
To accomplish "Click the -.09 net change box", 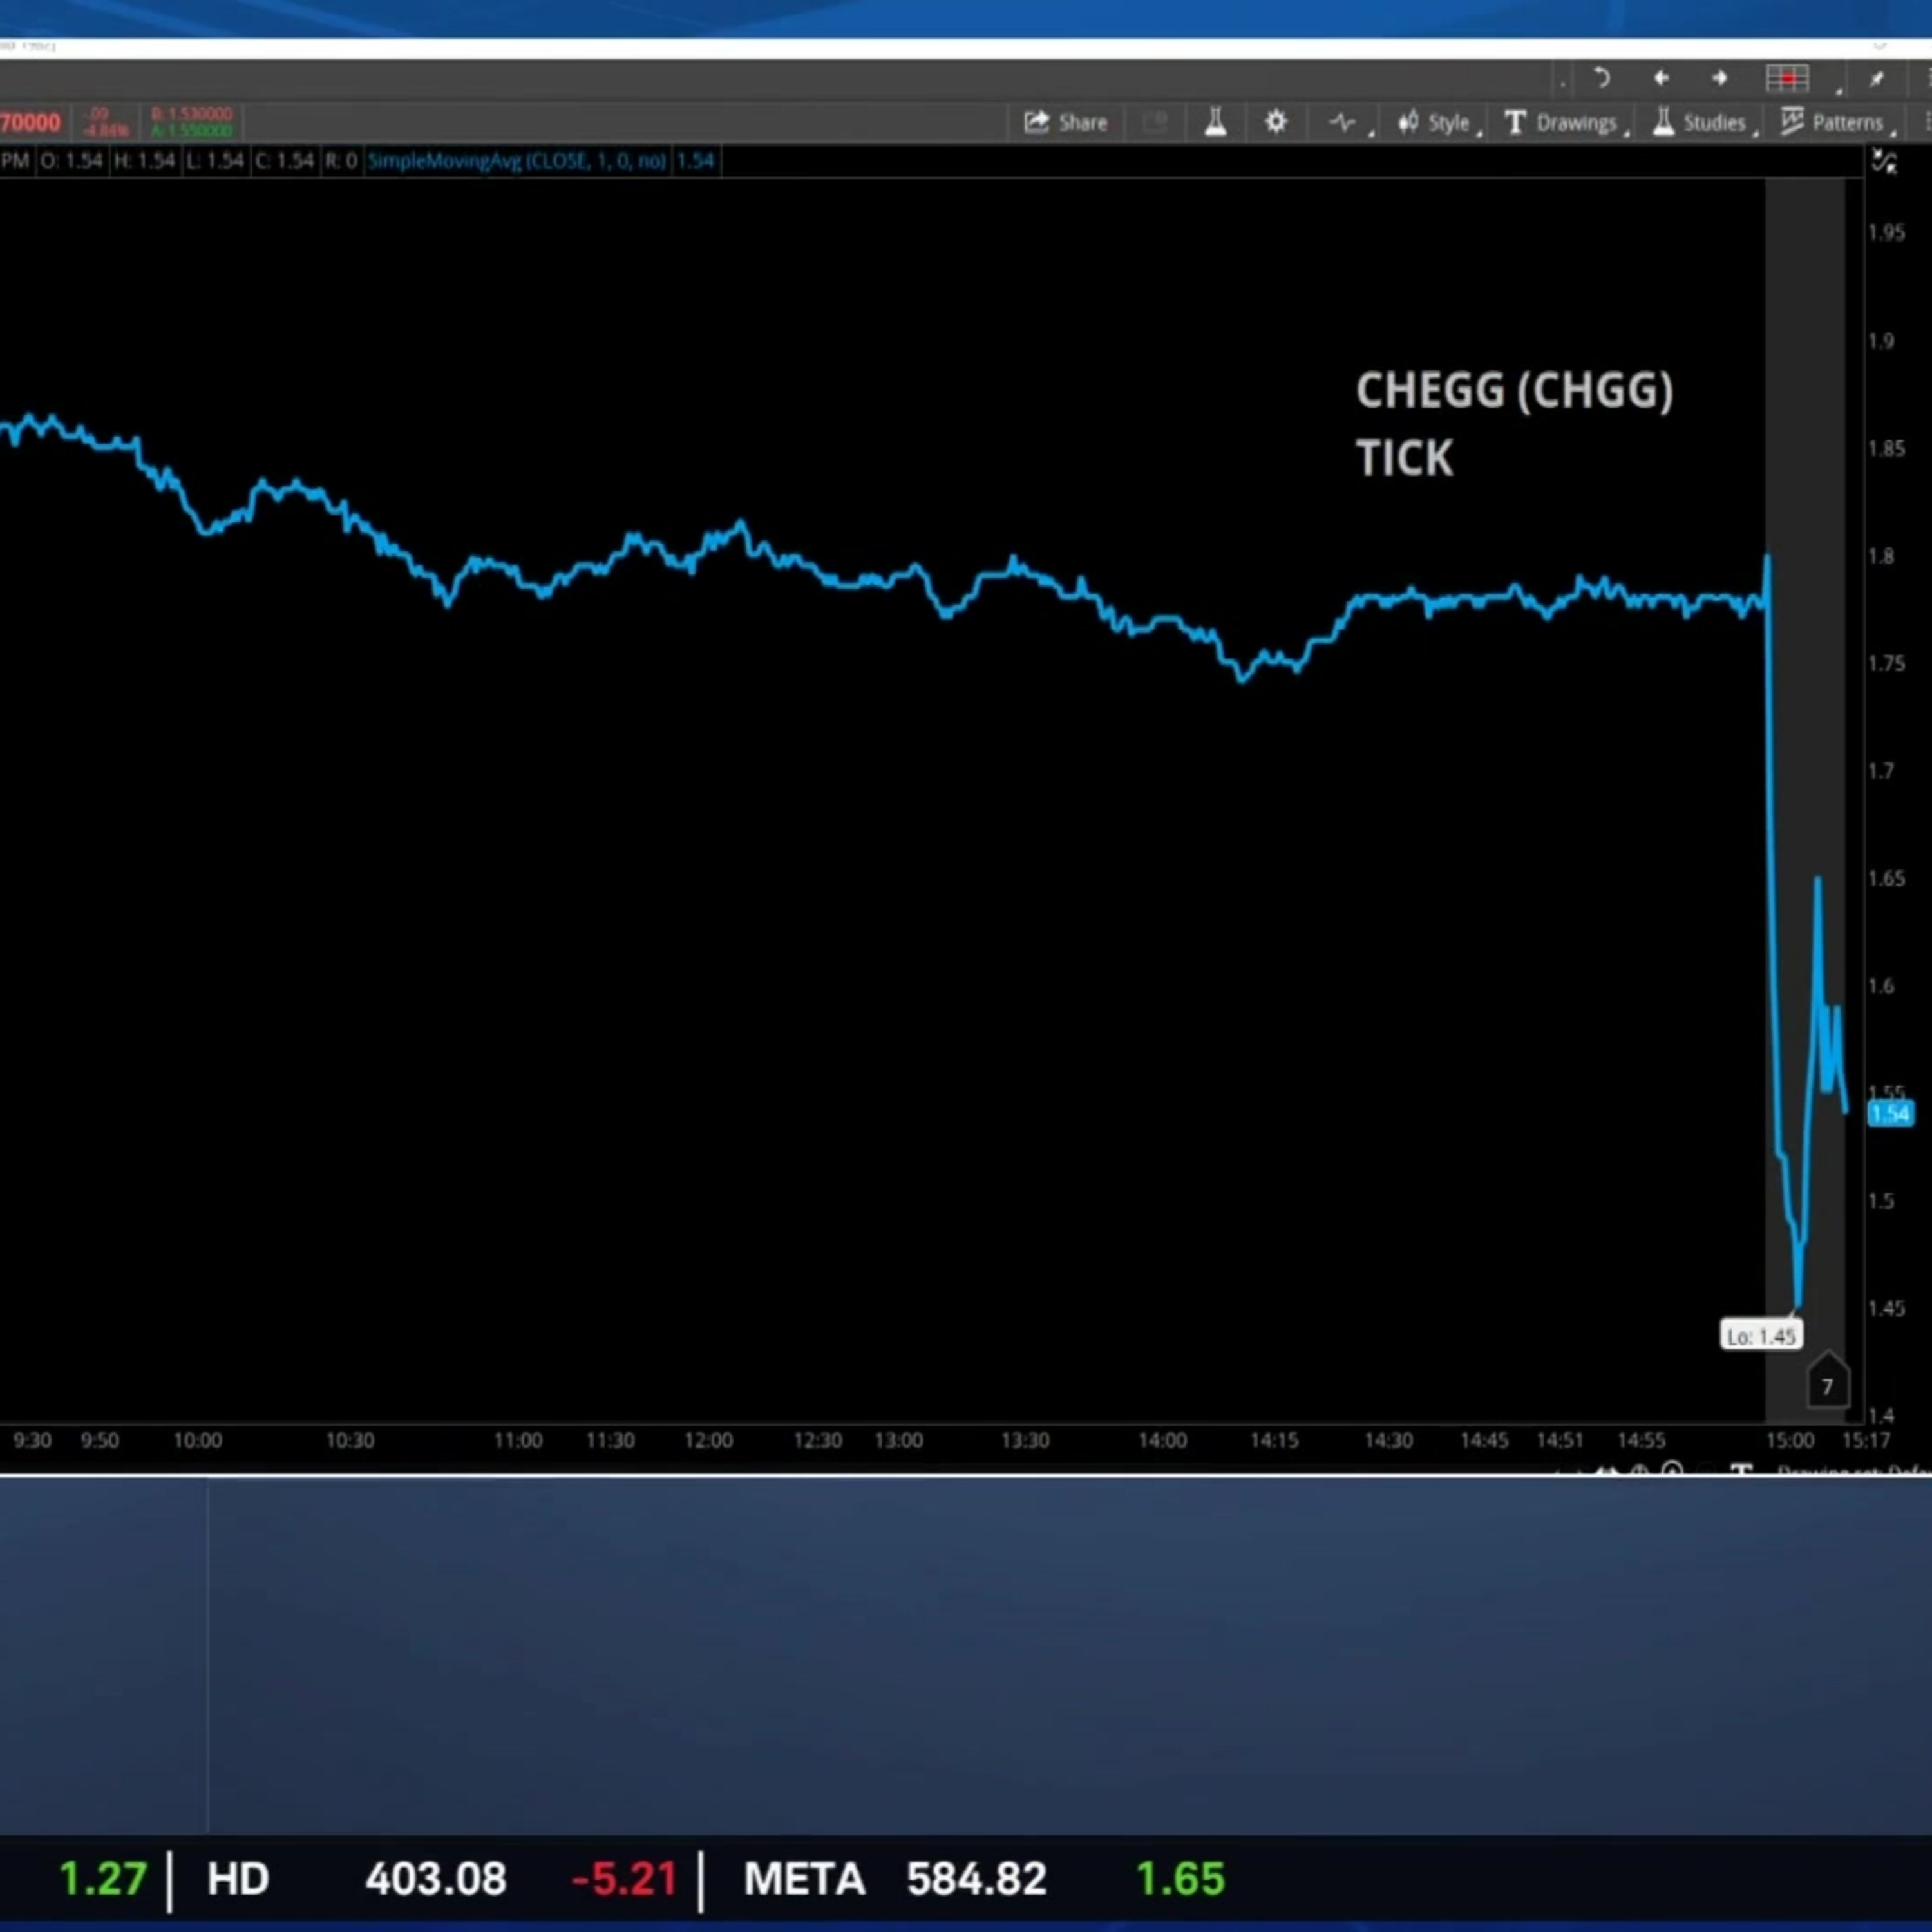I will coord(105,122).
